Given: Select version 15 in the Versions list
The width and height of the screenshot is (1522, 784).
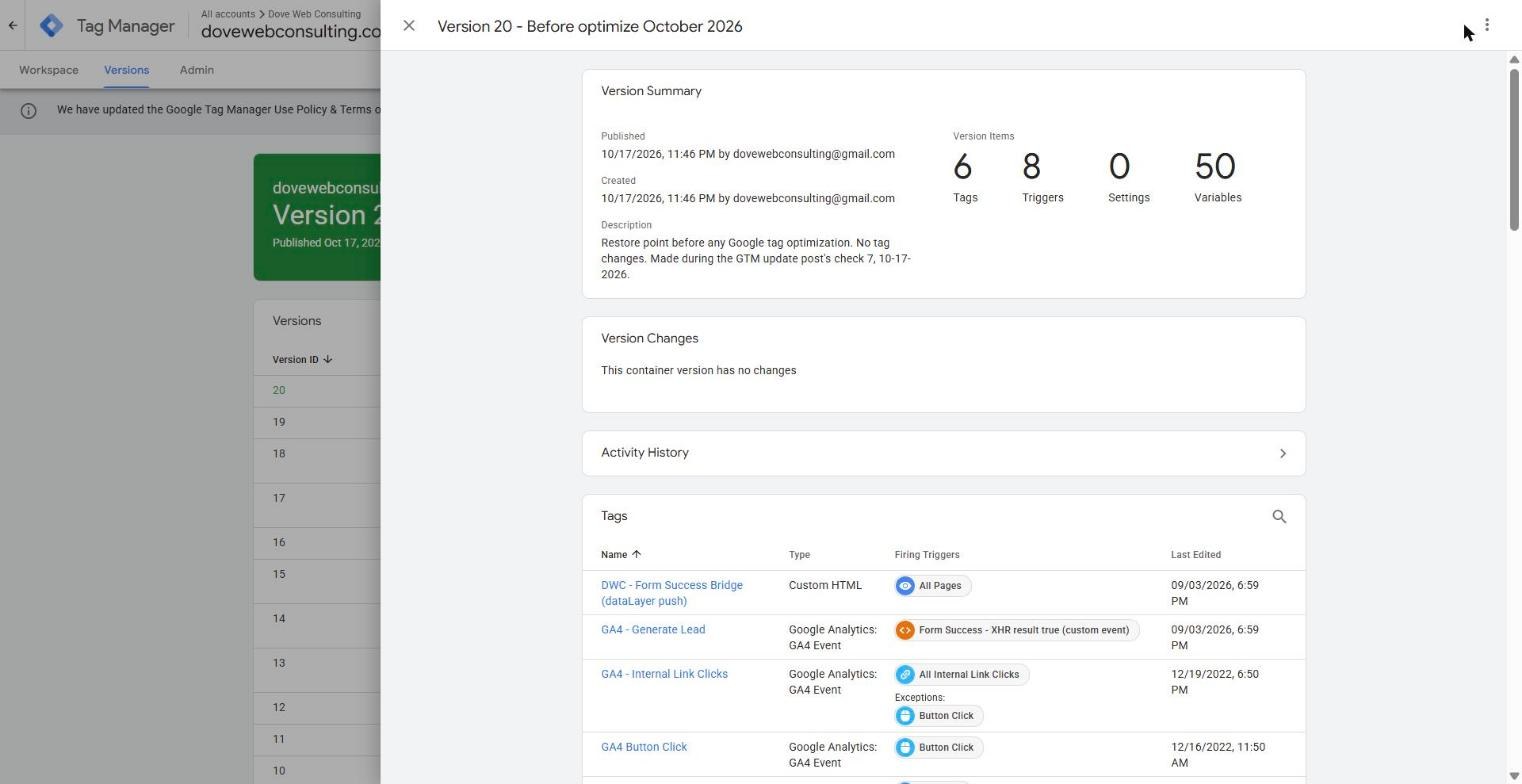Looking at the screenshot, I should pos(279,574).
